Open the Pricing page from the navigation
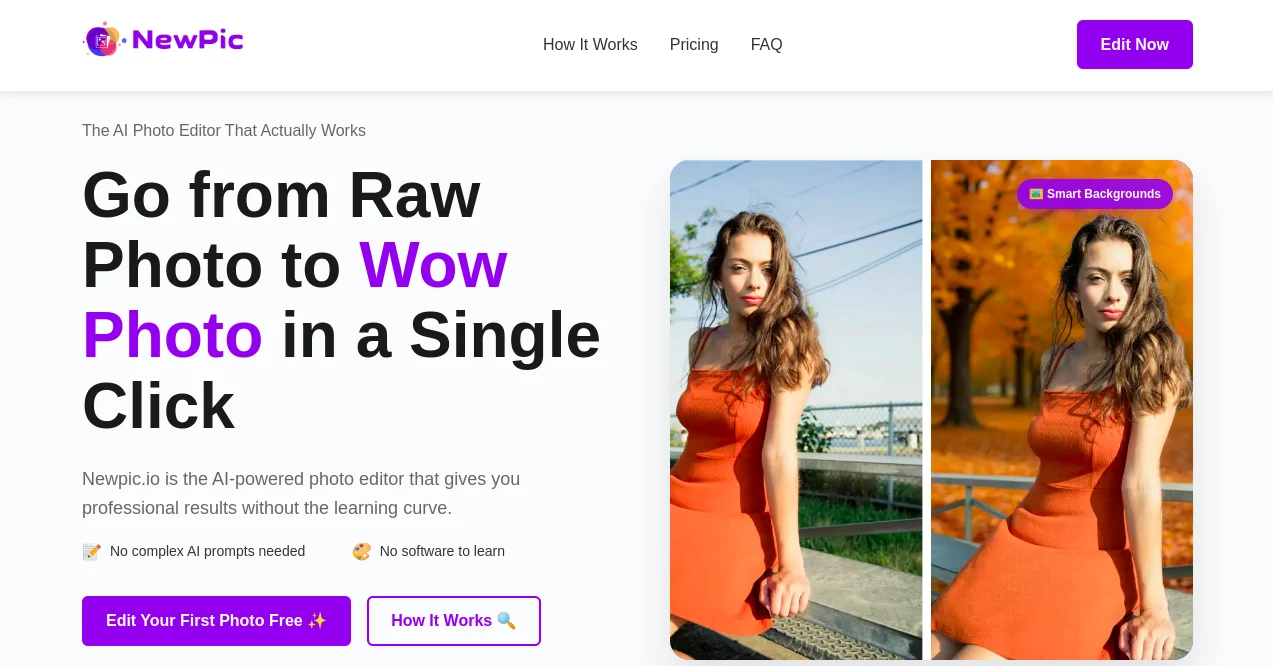 [x=694, y=44]
